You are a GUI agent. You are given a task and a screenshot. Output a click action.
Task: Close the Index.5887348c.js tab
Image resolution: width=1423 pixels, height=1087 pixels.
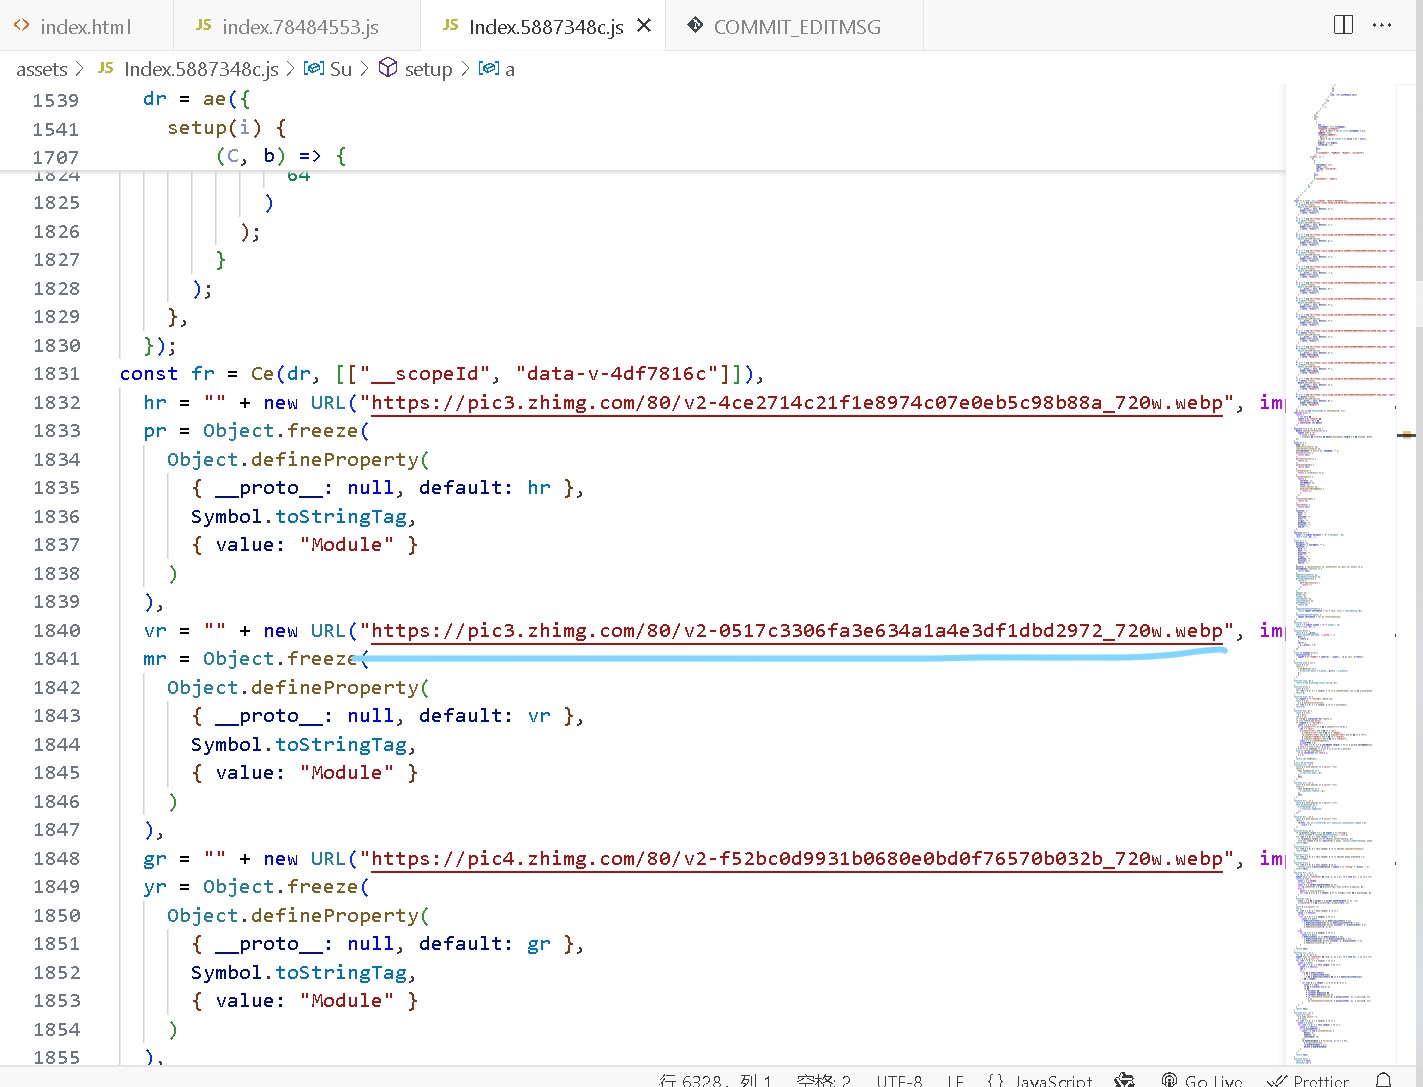coord(645,26)
